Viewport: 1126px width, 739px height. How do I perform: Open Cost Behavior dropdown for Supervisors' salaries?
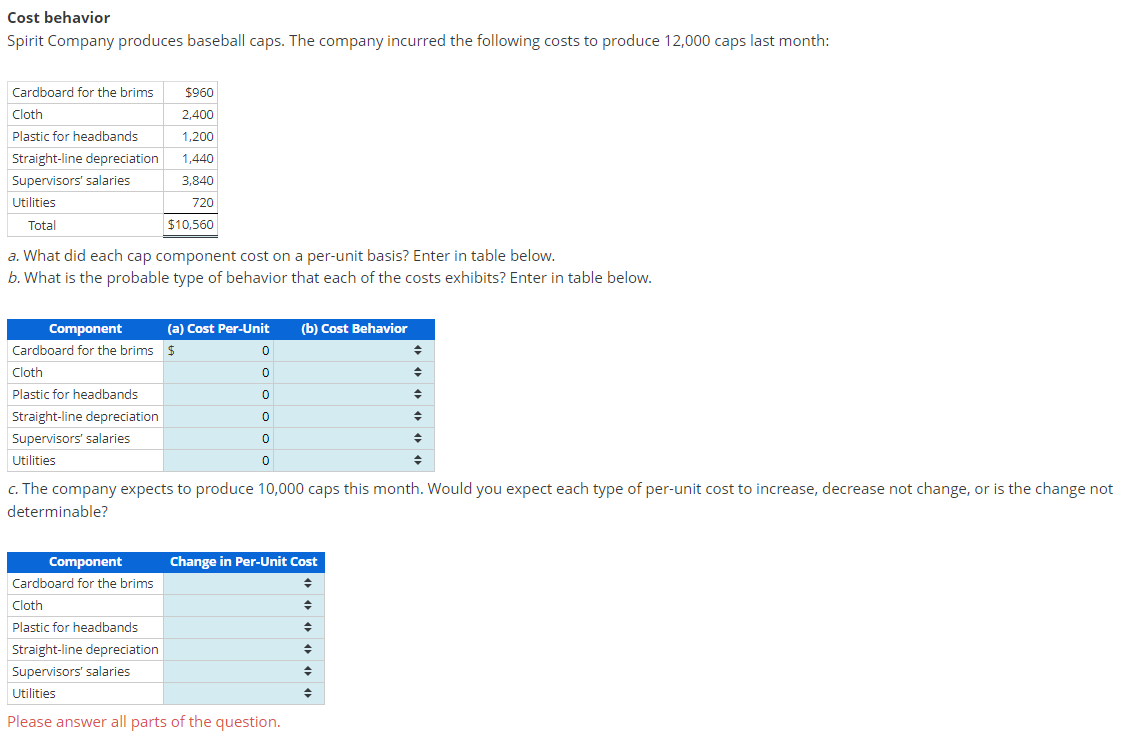(x=354, y=439)
